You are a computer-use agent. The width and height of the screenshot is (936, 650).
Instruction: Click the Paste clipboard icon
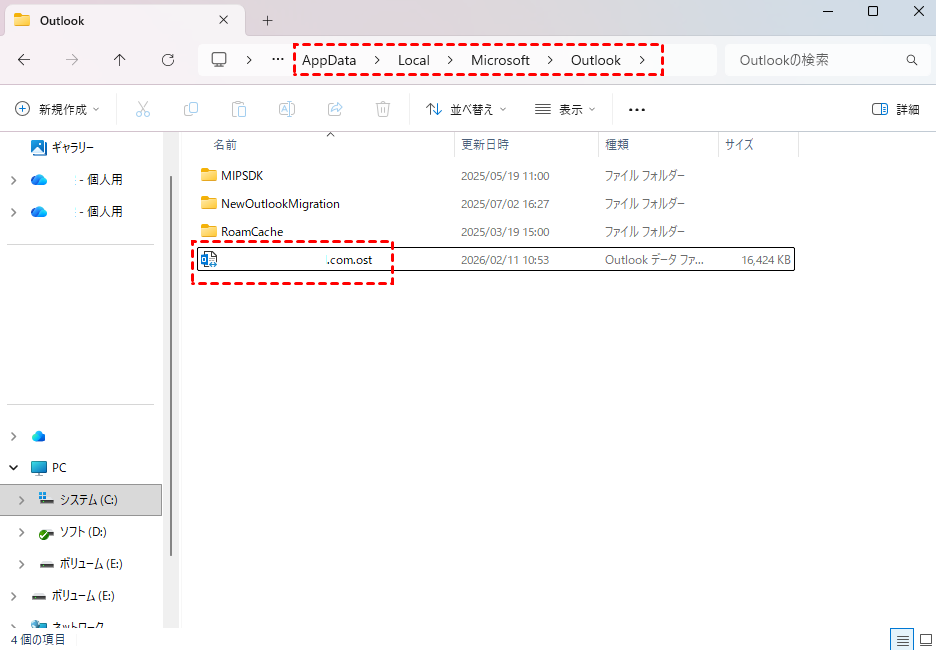[x=239, y=109]
